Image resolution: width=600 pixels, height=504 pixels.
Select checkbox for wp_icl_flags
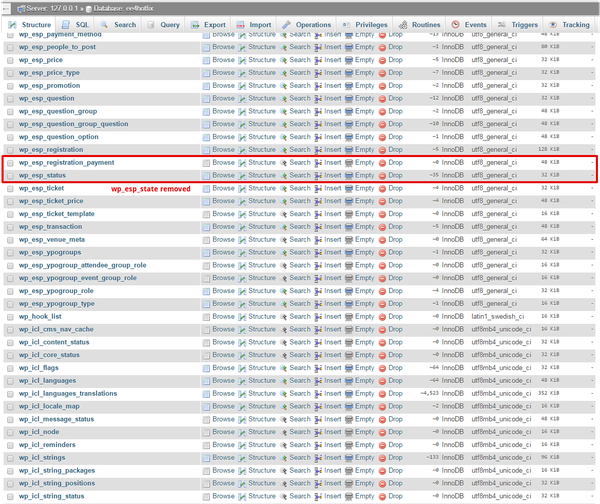pyautogui.click(x=10, y=368)
